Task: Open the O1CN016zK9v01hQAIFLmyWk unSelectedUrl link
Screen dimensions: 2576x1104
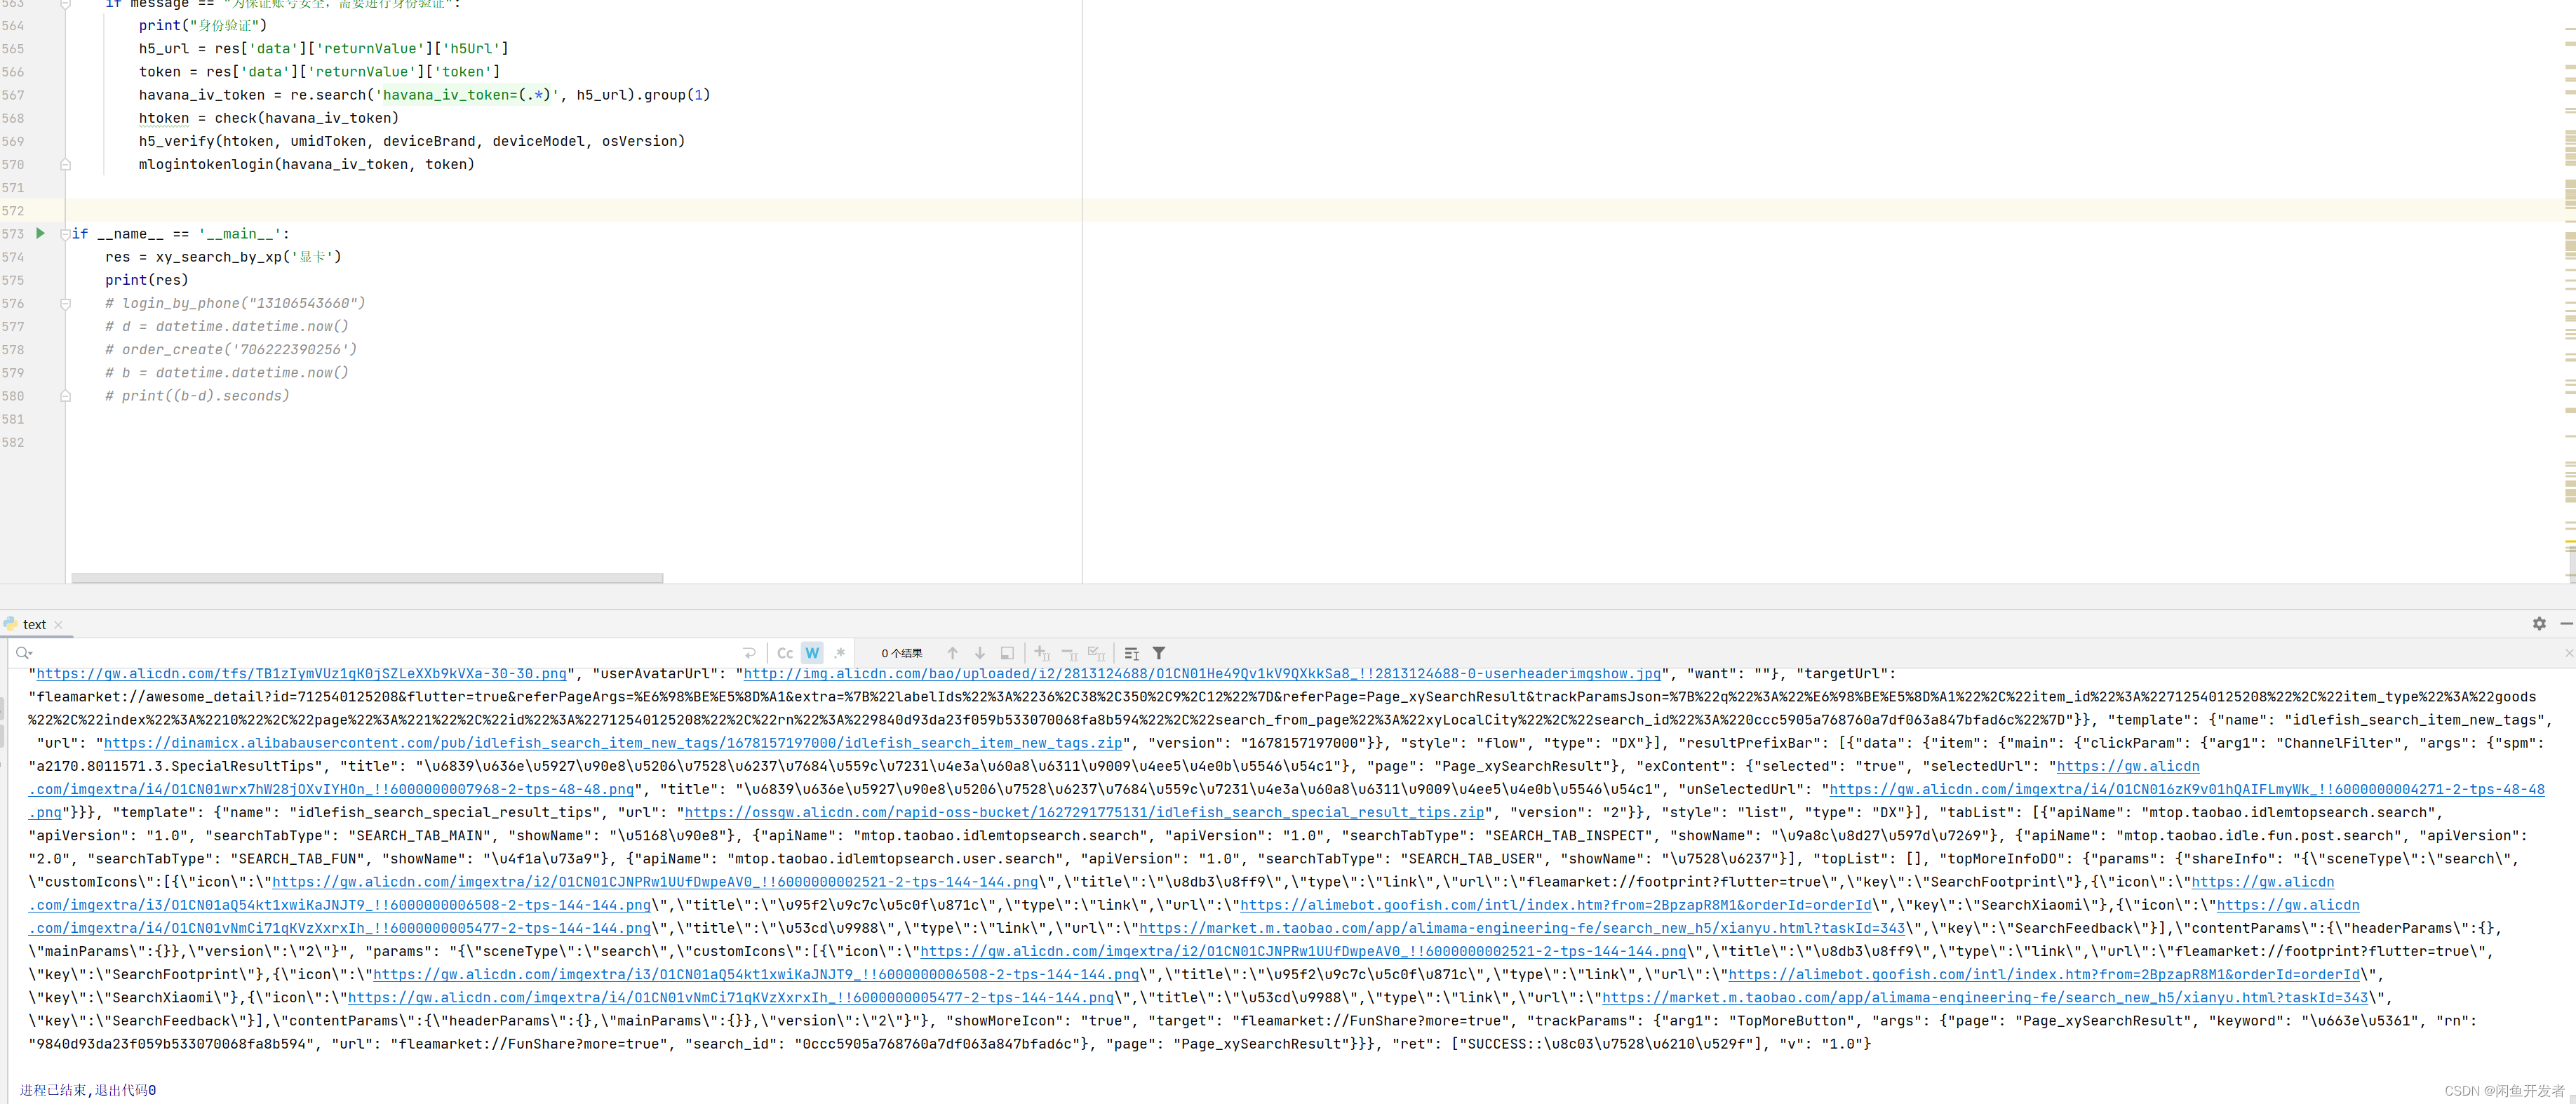Action: (2187, 789)
